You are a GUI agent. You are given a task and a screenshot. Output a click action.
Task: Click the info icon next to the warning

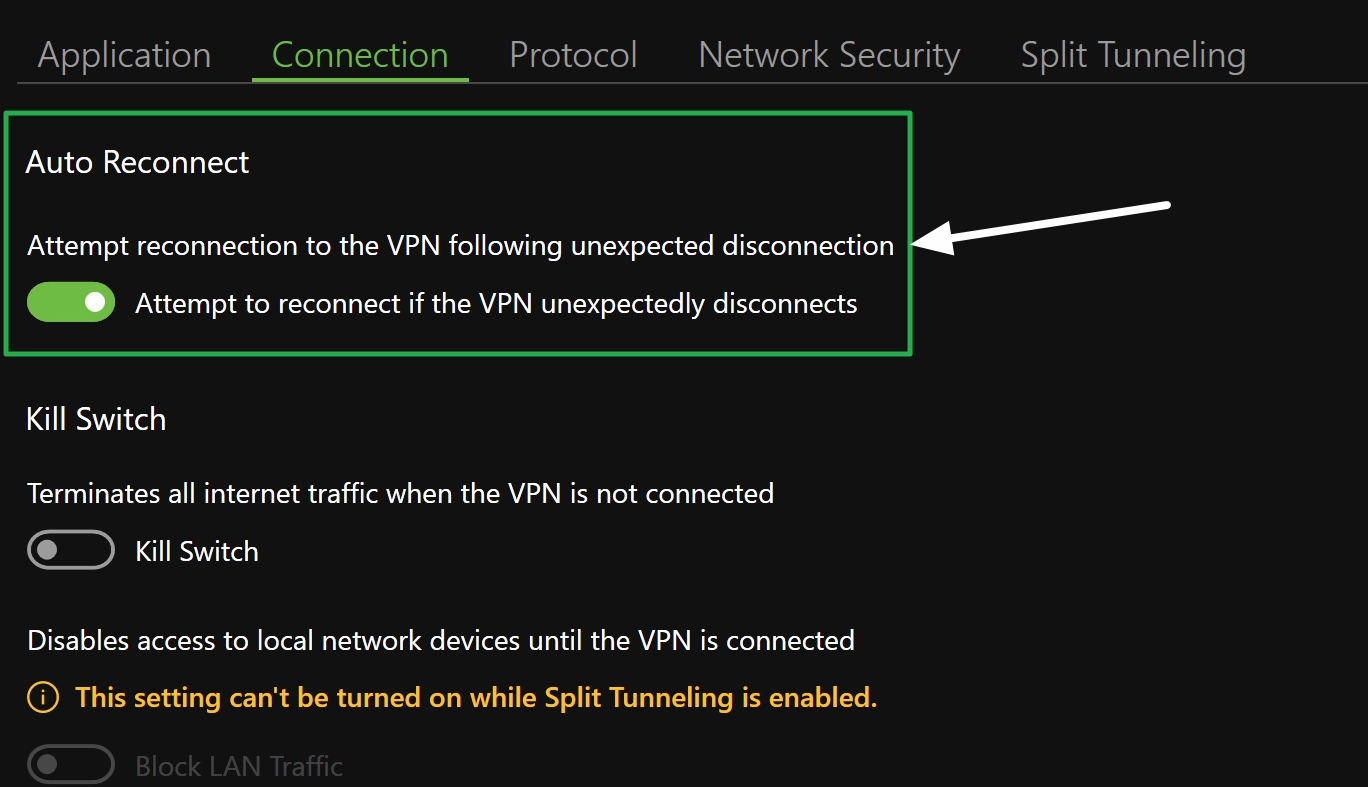point(41,697)
